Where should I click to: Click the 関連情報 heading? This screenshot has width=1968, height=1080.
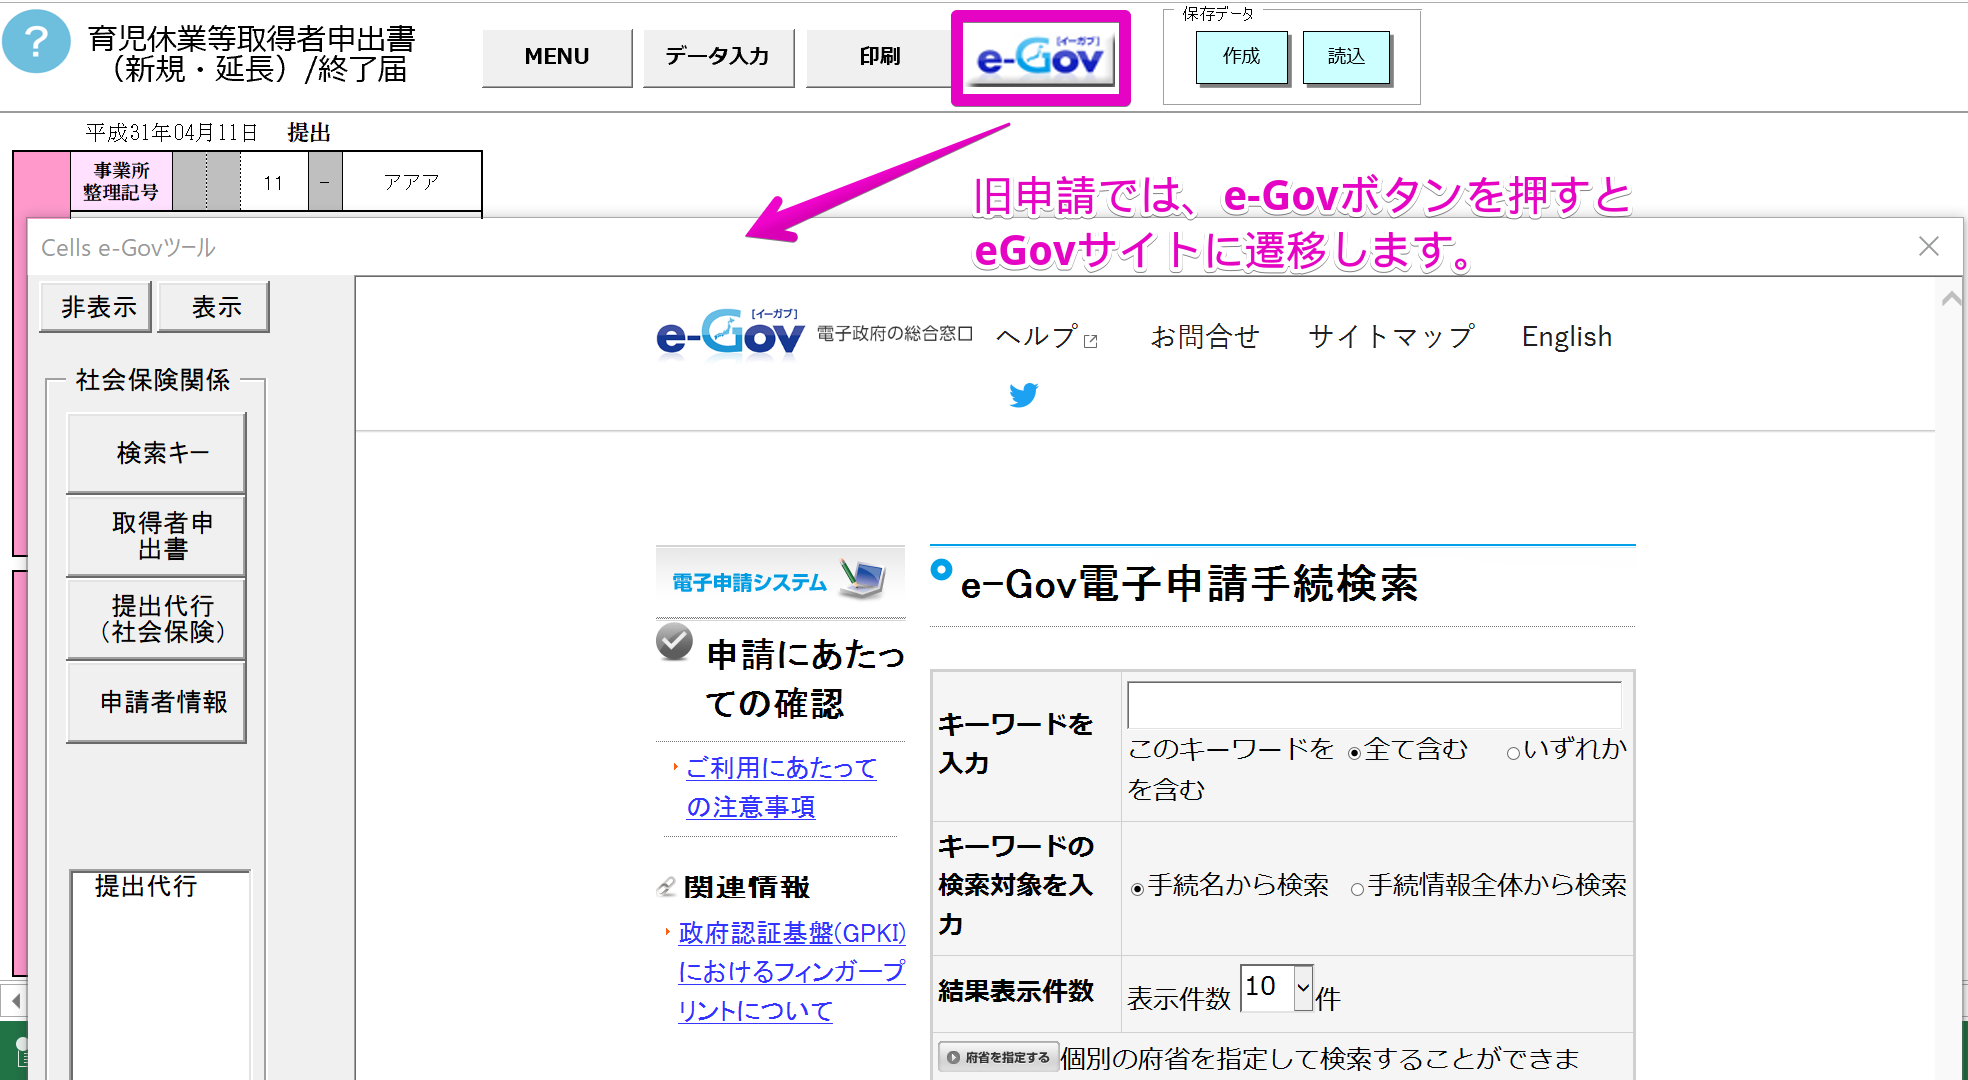point(746,887)
